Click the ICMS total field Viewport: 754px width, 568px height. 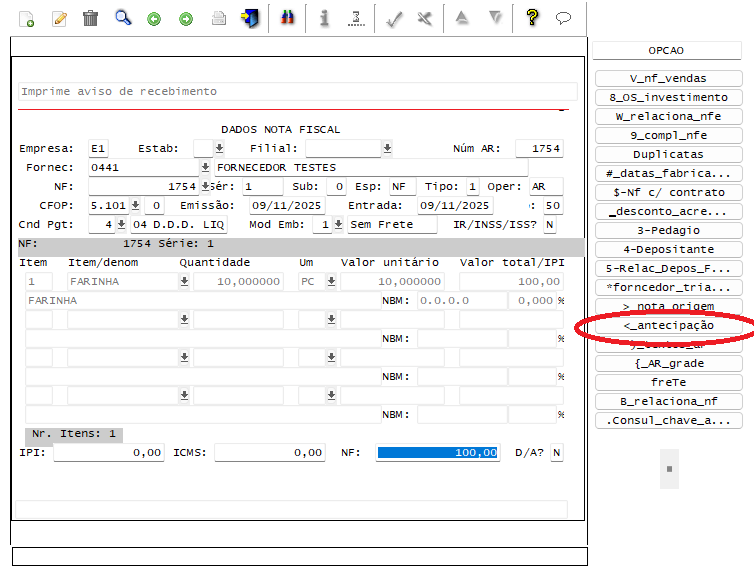270,453
